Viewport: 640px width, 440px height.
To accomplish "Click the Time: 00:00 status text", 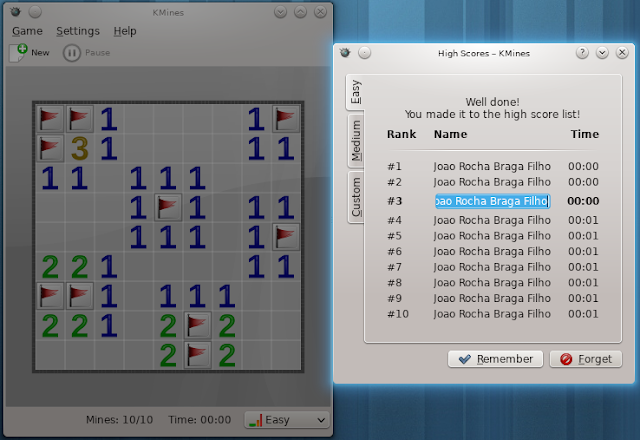I will click(x=200, y=420).
